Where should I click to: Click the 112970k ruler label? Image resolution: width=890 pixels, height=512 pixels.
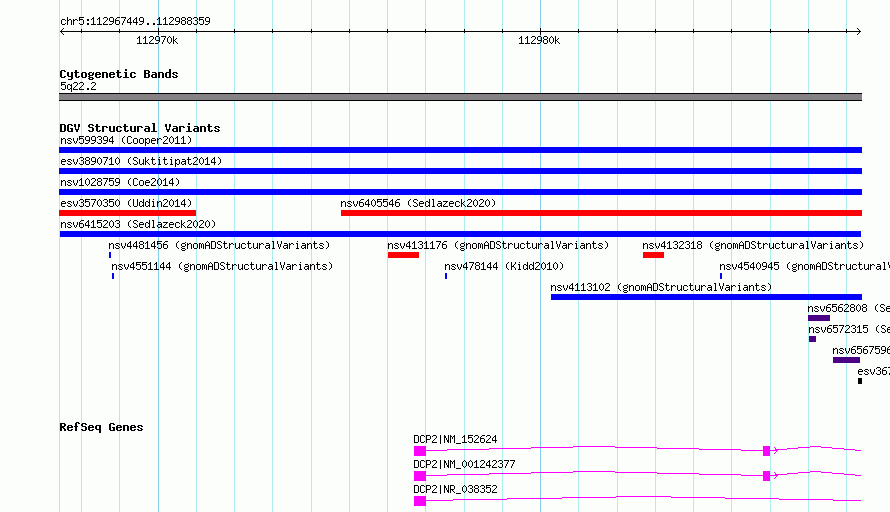(x=157, y=40)
